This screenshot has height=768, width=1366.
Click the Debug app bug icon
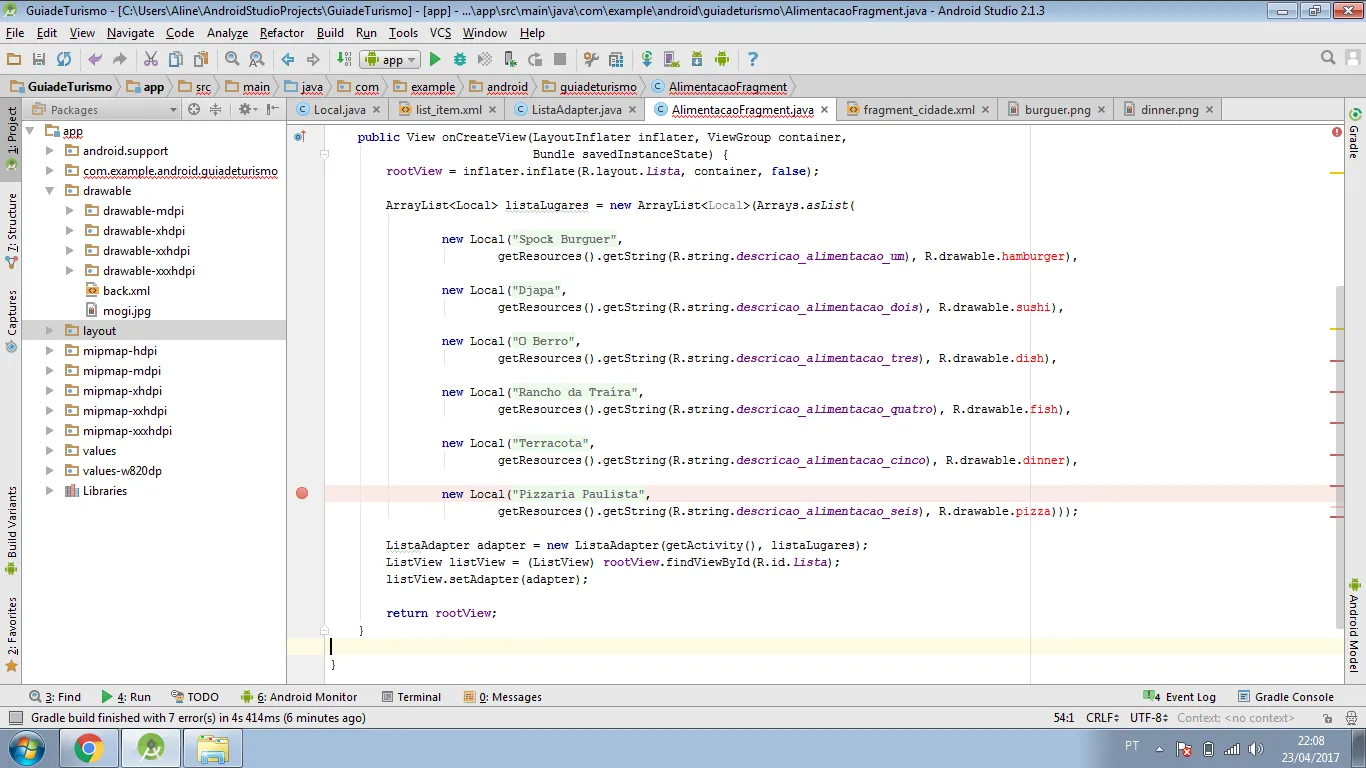(x=460, y=60)
